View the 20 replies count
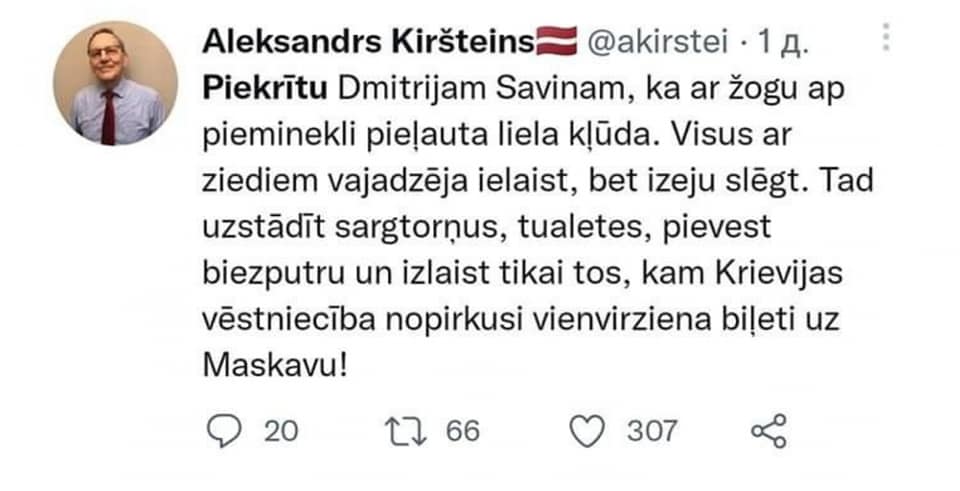This screenshot has height=491, width=960. click(282, 431)
